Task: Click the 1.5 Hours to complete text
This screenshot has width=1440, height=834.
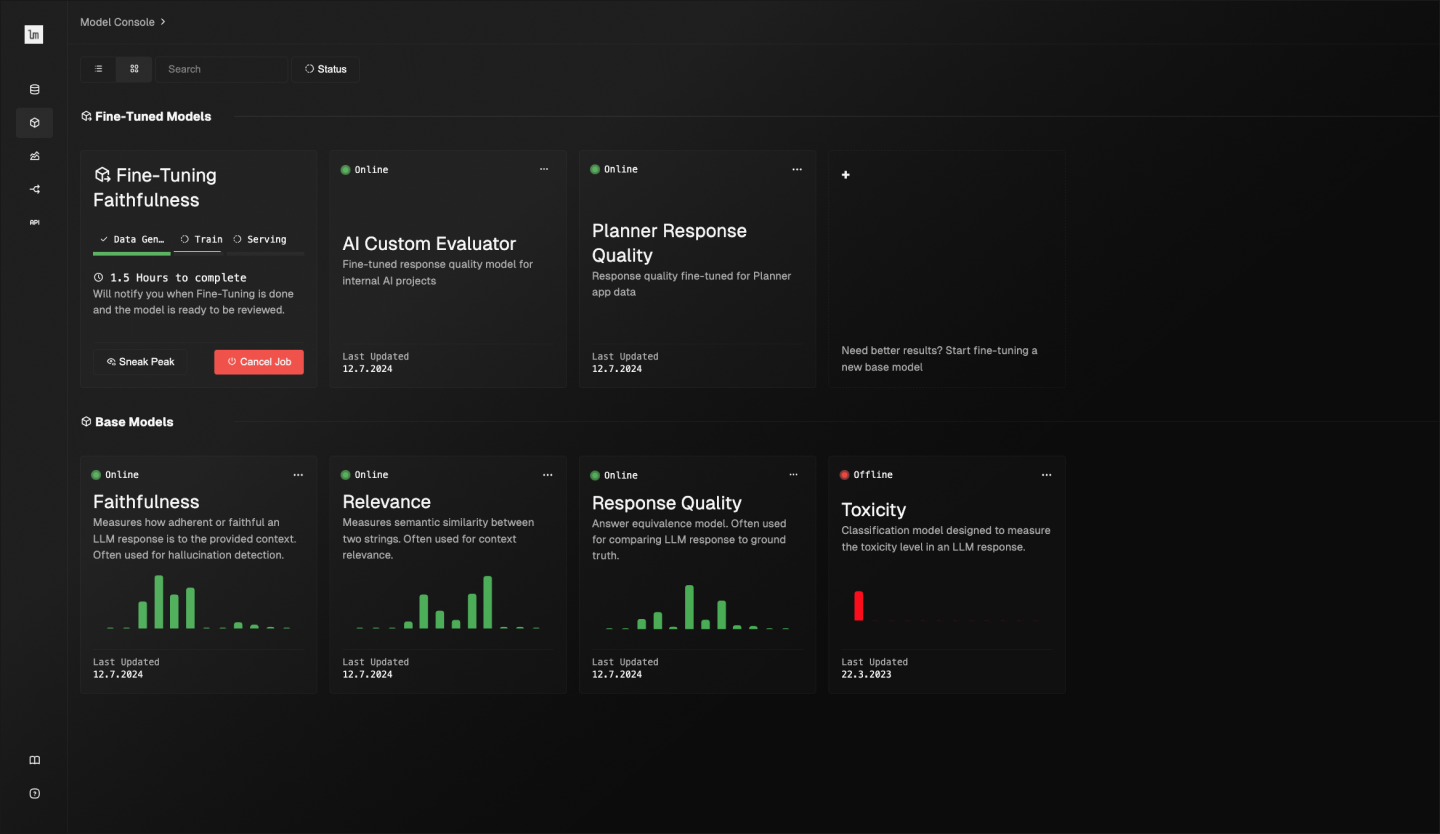Action: click(178, 278)
